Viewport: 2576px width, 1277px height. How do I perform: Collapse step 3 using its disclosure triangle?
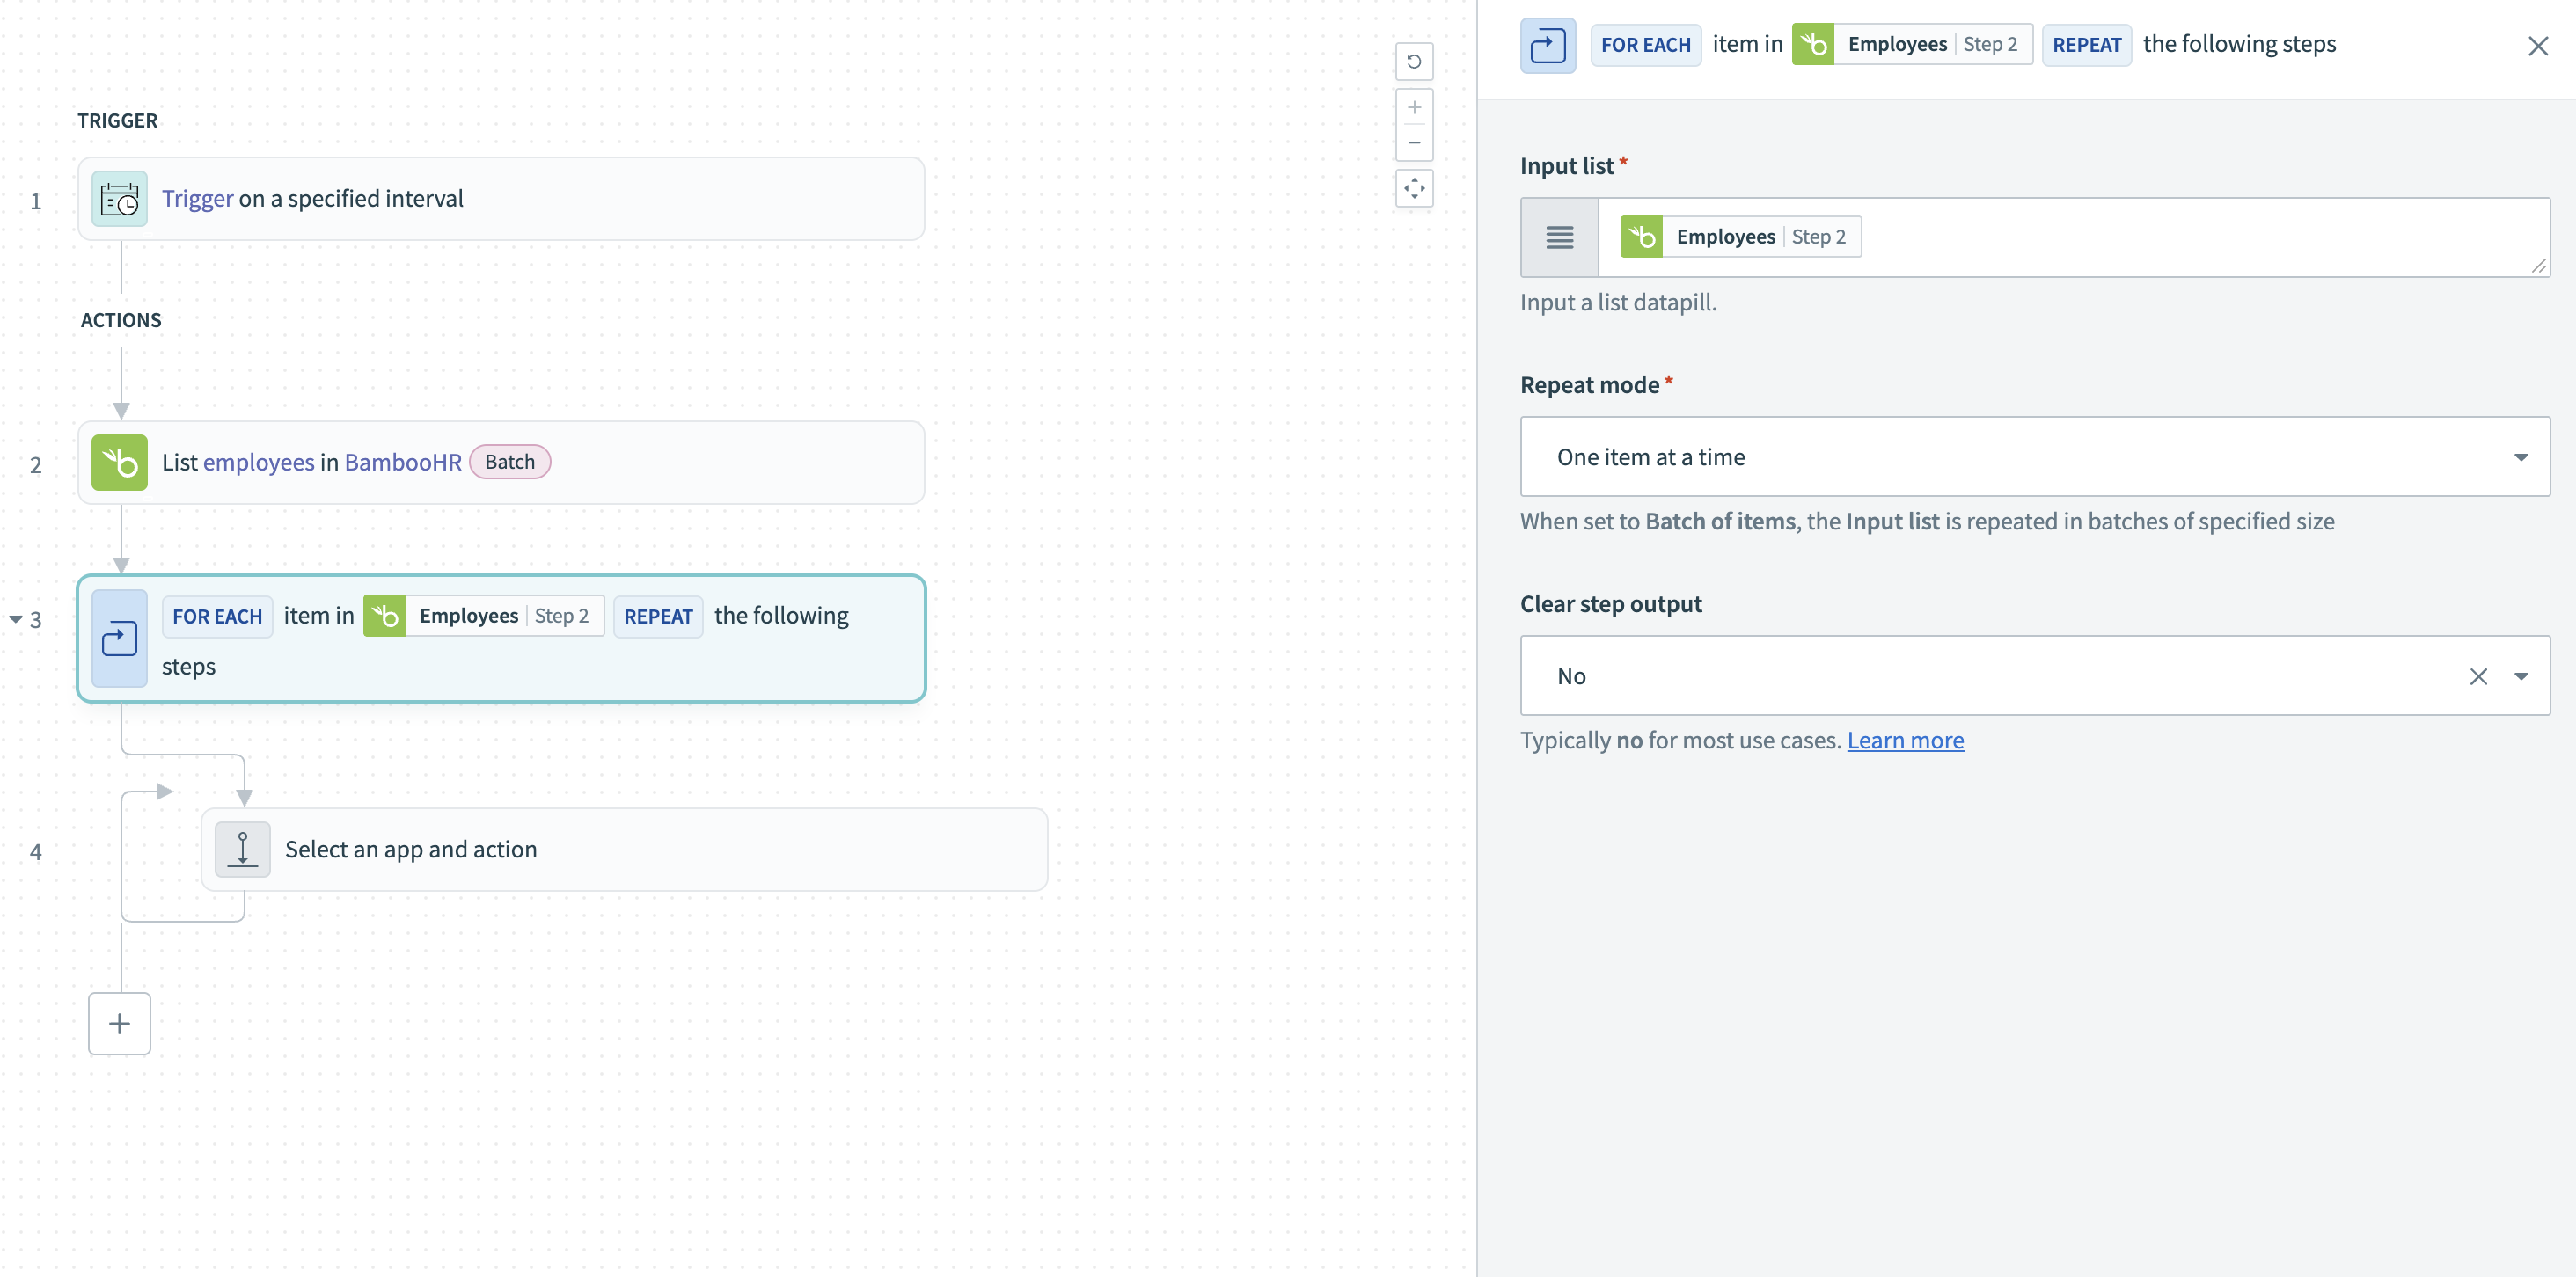[x=14, y=618]
